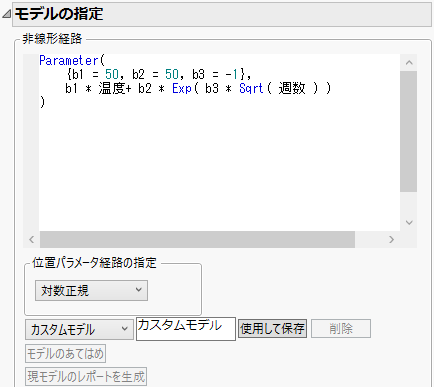This screenshot has height=387, width=434.
Task: Click the 温度 variable in formula
Action: [x=112, y=88]
